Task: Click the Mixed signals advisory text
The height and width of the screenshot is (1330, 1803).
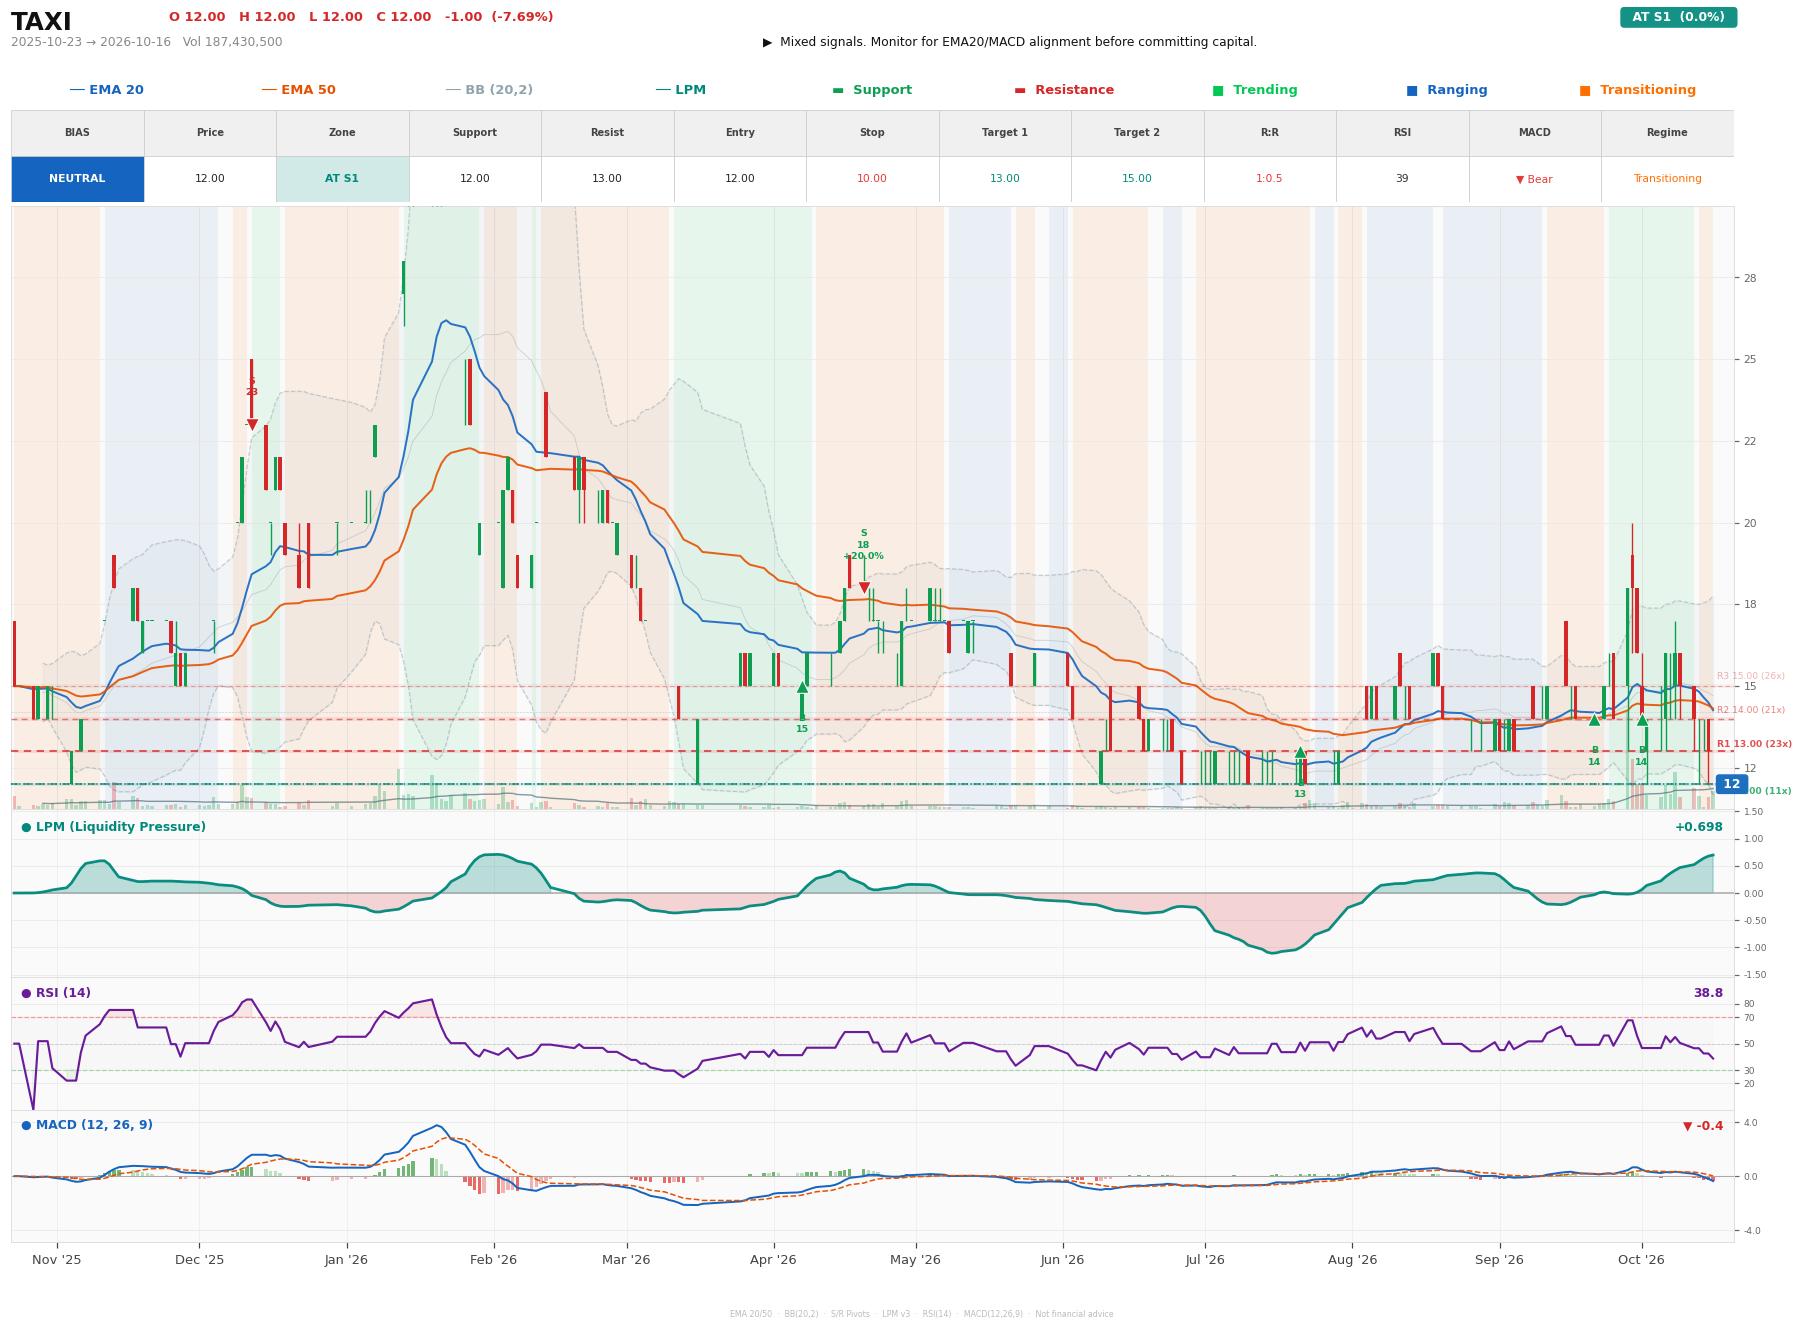Action: coord(1010,42)
